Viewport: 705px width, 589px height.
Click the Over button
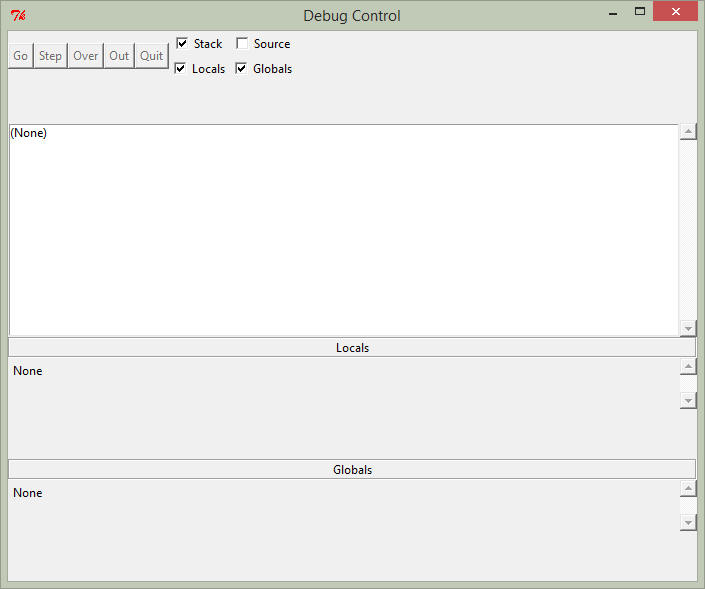(x=85, y=56)
